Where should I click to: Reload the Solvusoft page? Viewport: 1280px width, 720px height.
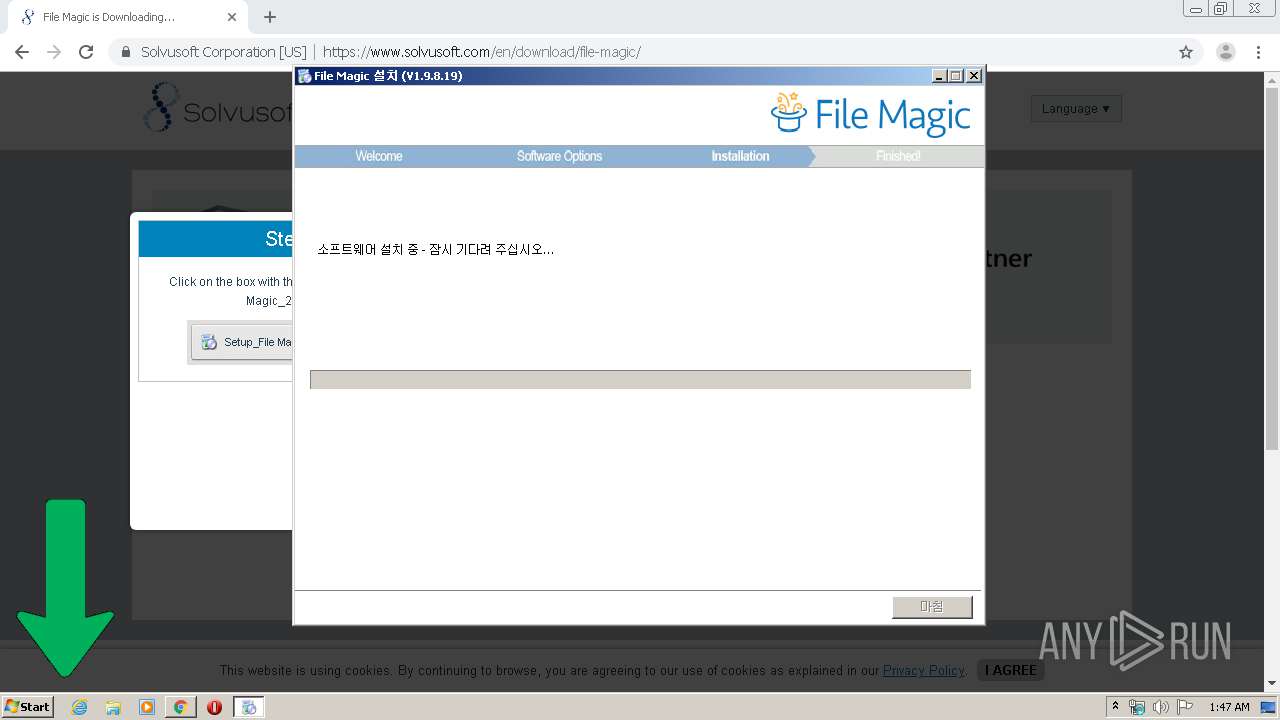(x=86, y=52)
